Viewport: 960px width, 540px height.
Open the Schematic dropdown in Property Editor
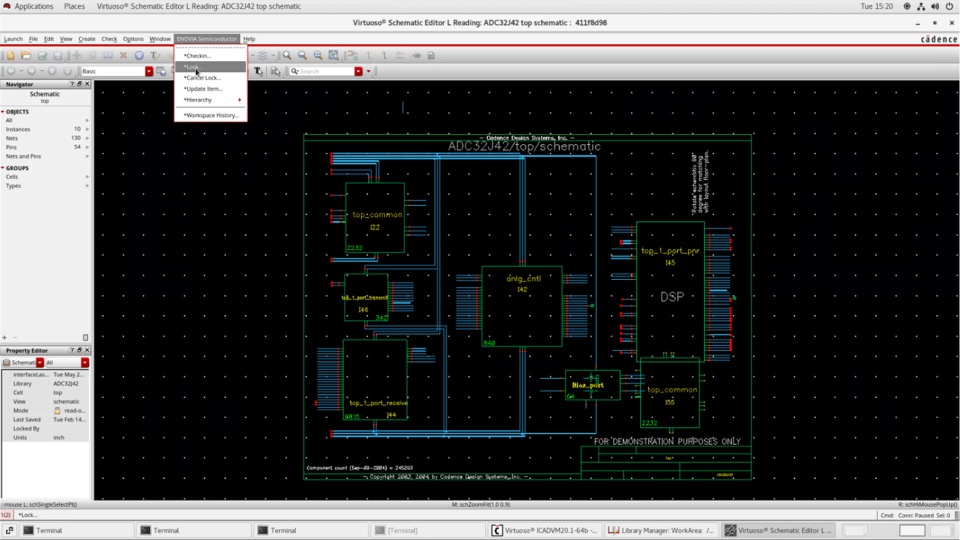pyautogui.click(x=40, y=362)
